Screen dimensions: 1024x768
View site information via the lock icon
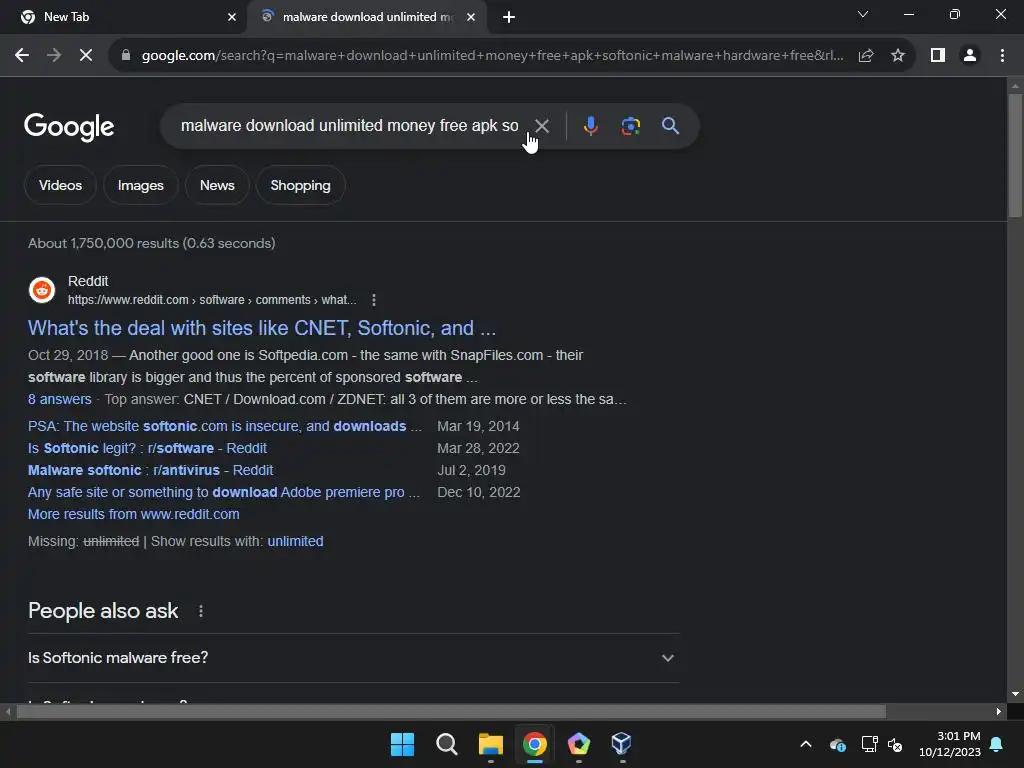tap(126, 56)
